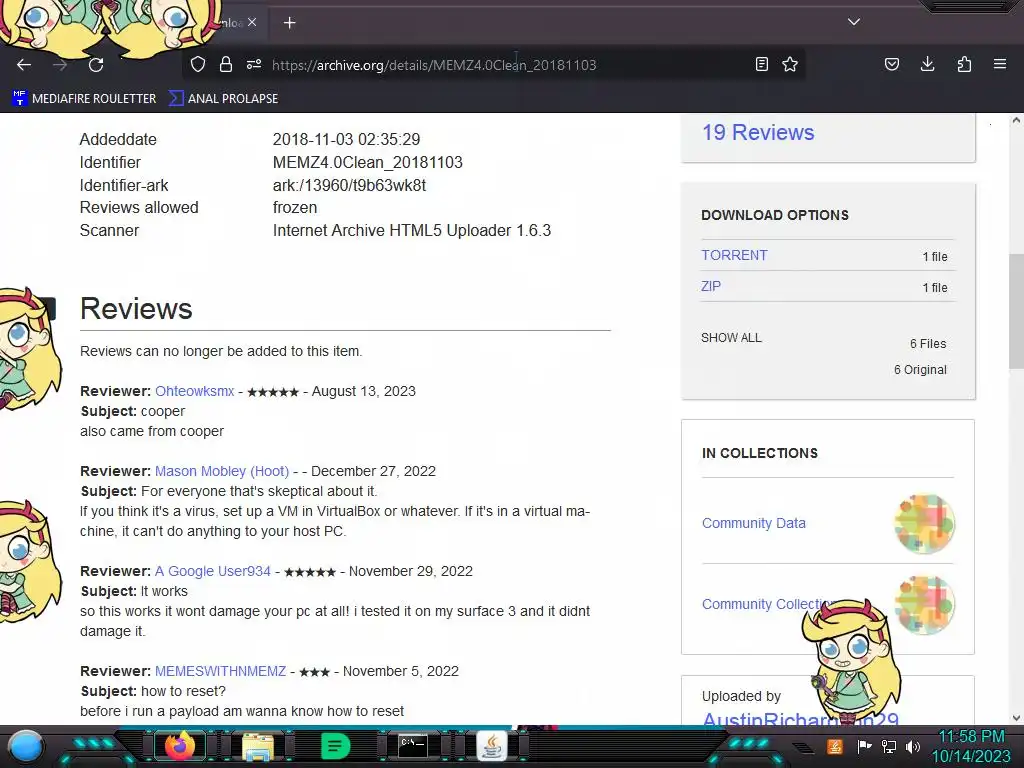Open the taskbar clock and date
Image resolution: width=1024 pixels, height=768 pixels.
[x=971, y=746]
